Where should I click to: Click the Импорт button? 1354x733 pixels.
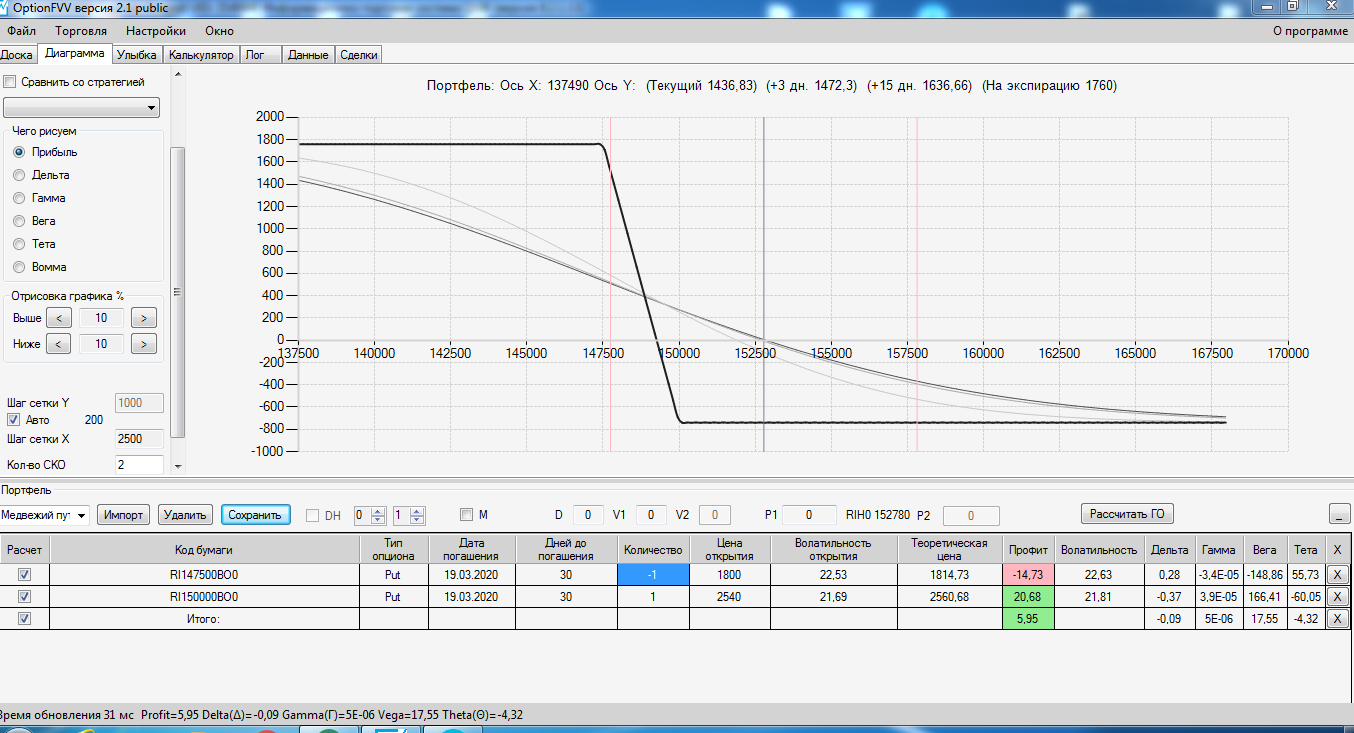coord(124,515)
